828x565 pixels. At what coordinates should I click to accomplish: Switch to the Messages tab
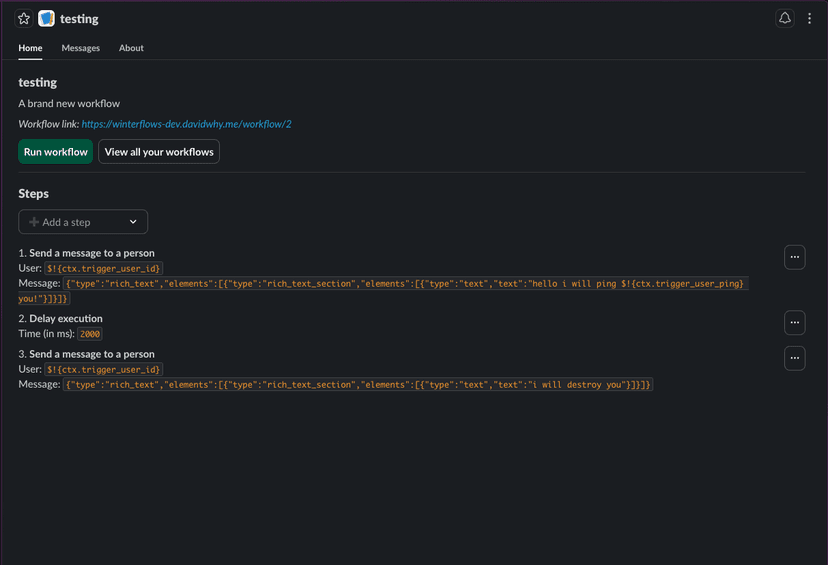click(80, 48)
